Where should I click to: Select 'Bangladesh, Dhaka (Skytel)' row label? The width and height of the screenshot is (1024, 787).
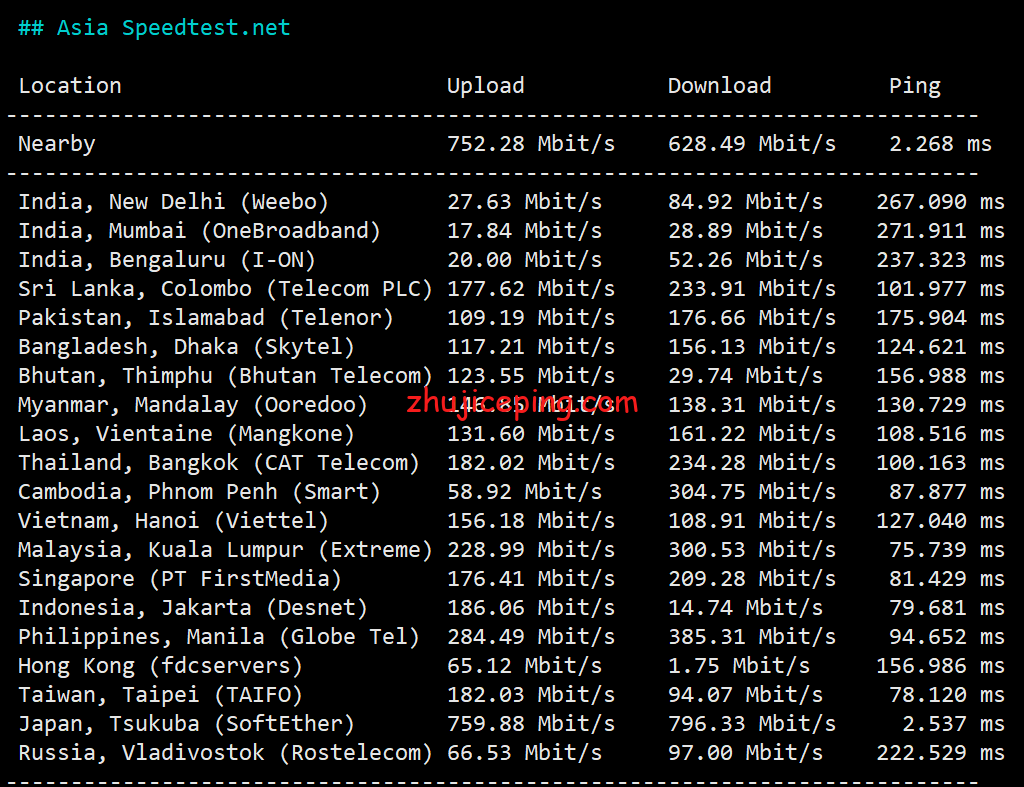pyautogui.click(x=186, y=347)
